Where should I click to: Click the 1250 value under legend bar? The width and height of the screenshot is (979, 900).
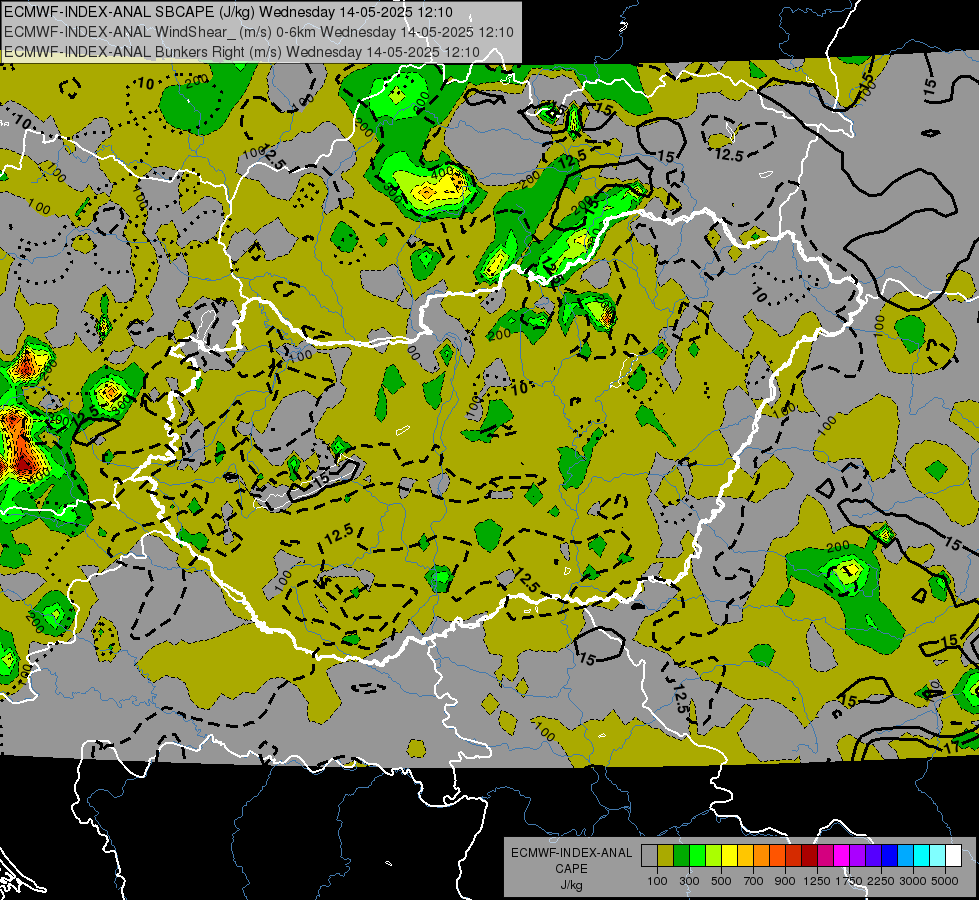(x=817, y=881)
